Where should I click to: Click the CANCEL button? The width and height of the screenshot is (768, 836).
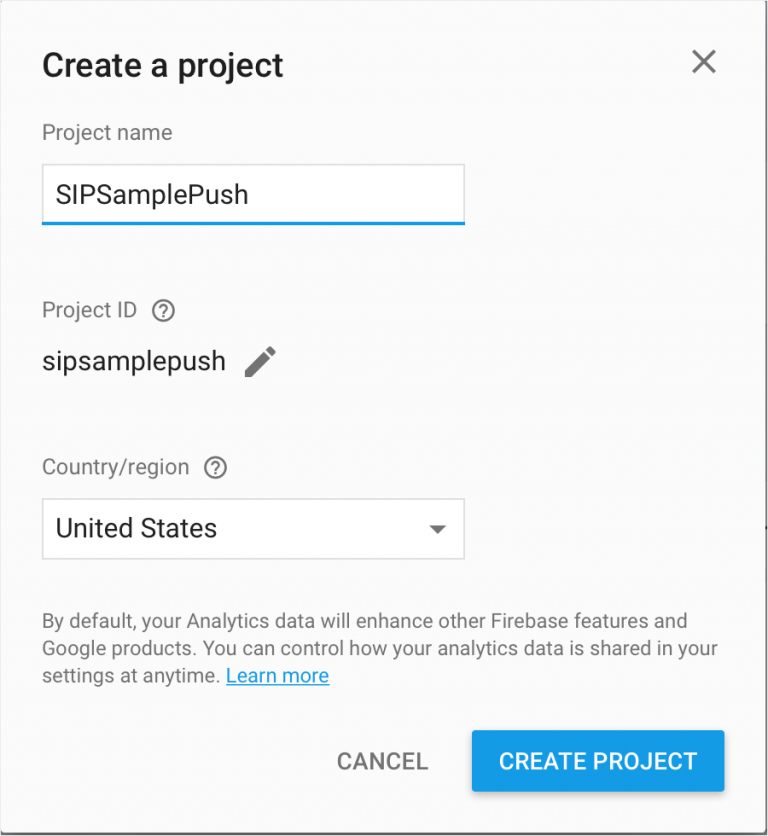382,761
